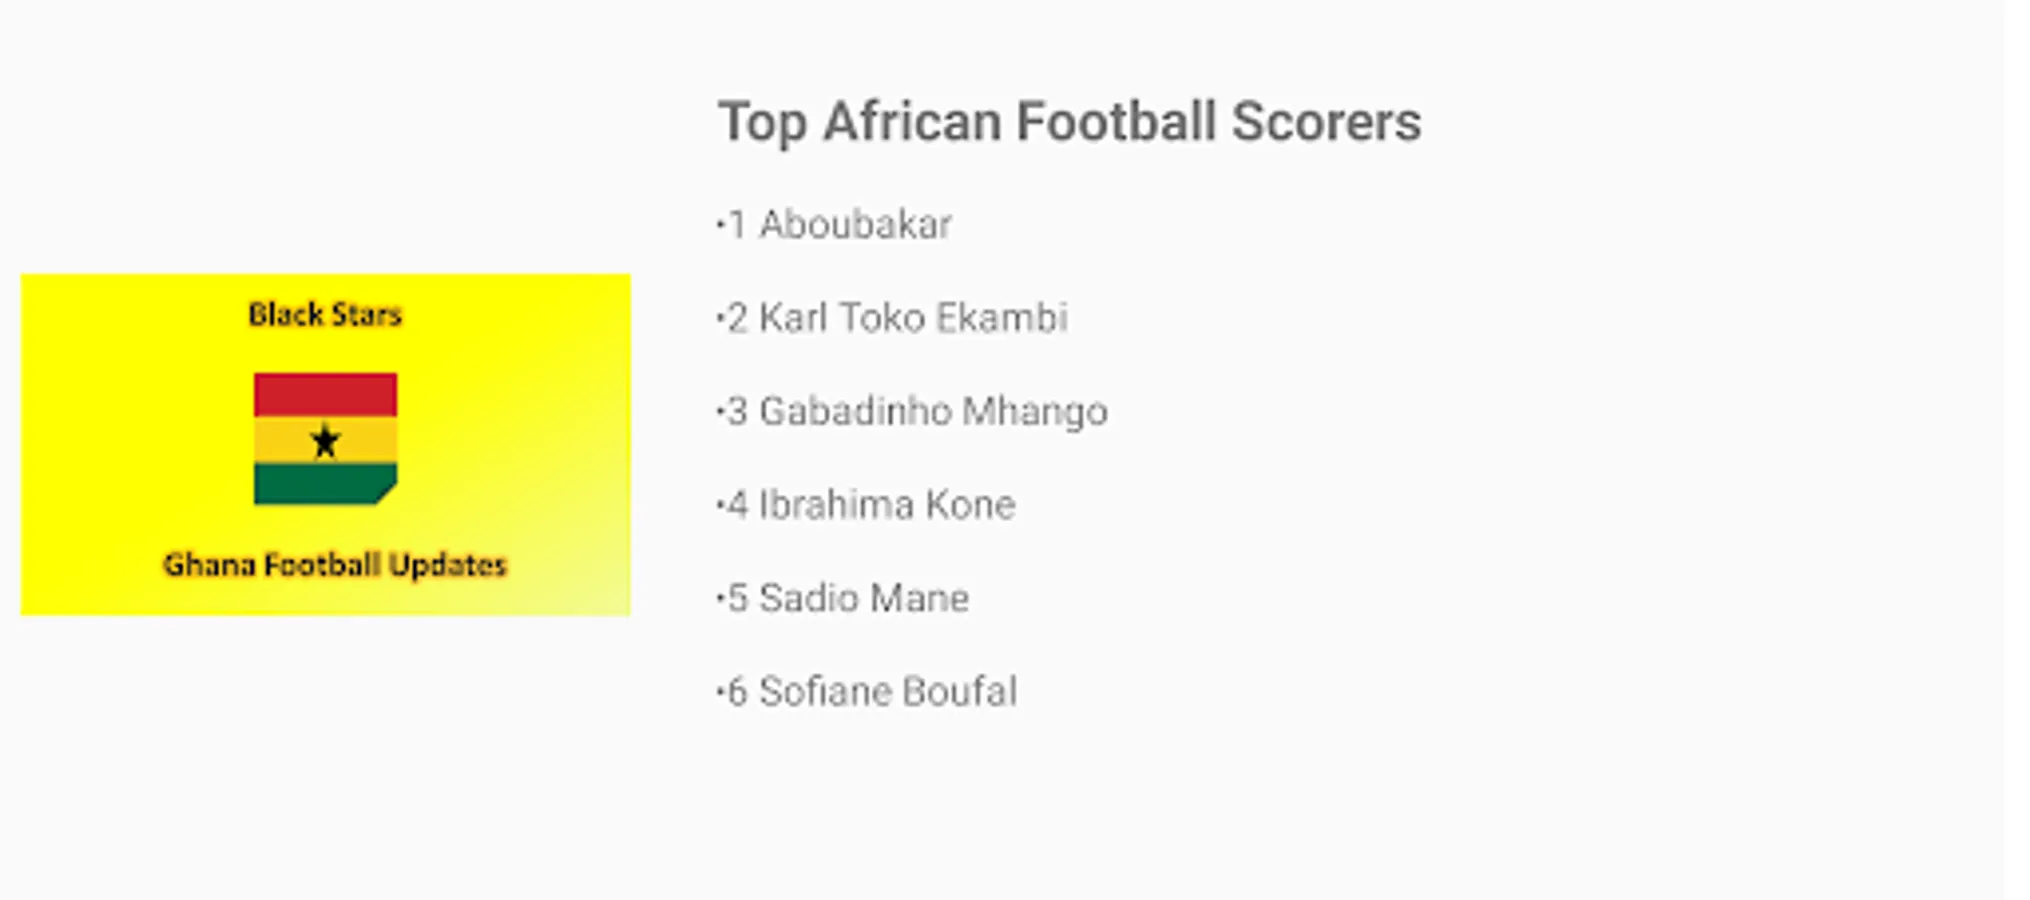This screenshot has width=2030, height=900.
Task: Choose Gabadinho Mhango from the list
Action: [x=933, y=411]
